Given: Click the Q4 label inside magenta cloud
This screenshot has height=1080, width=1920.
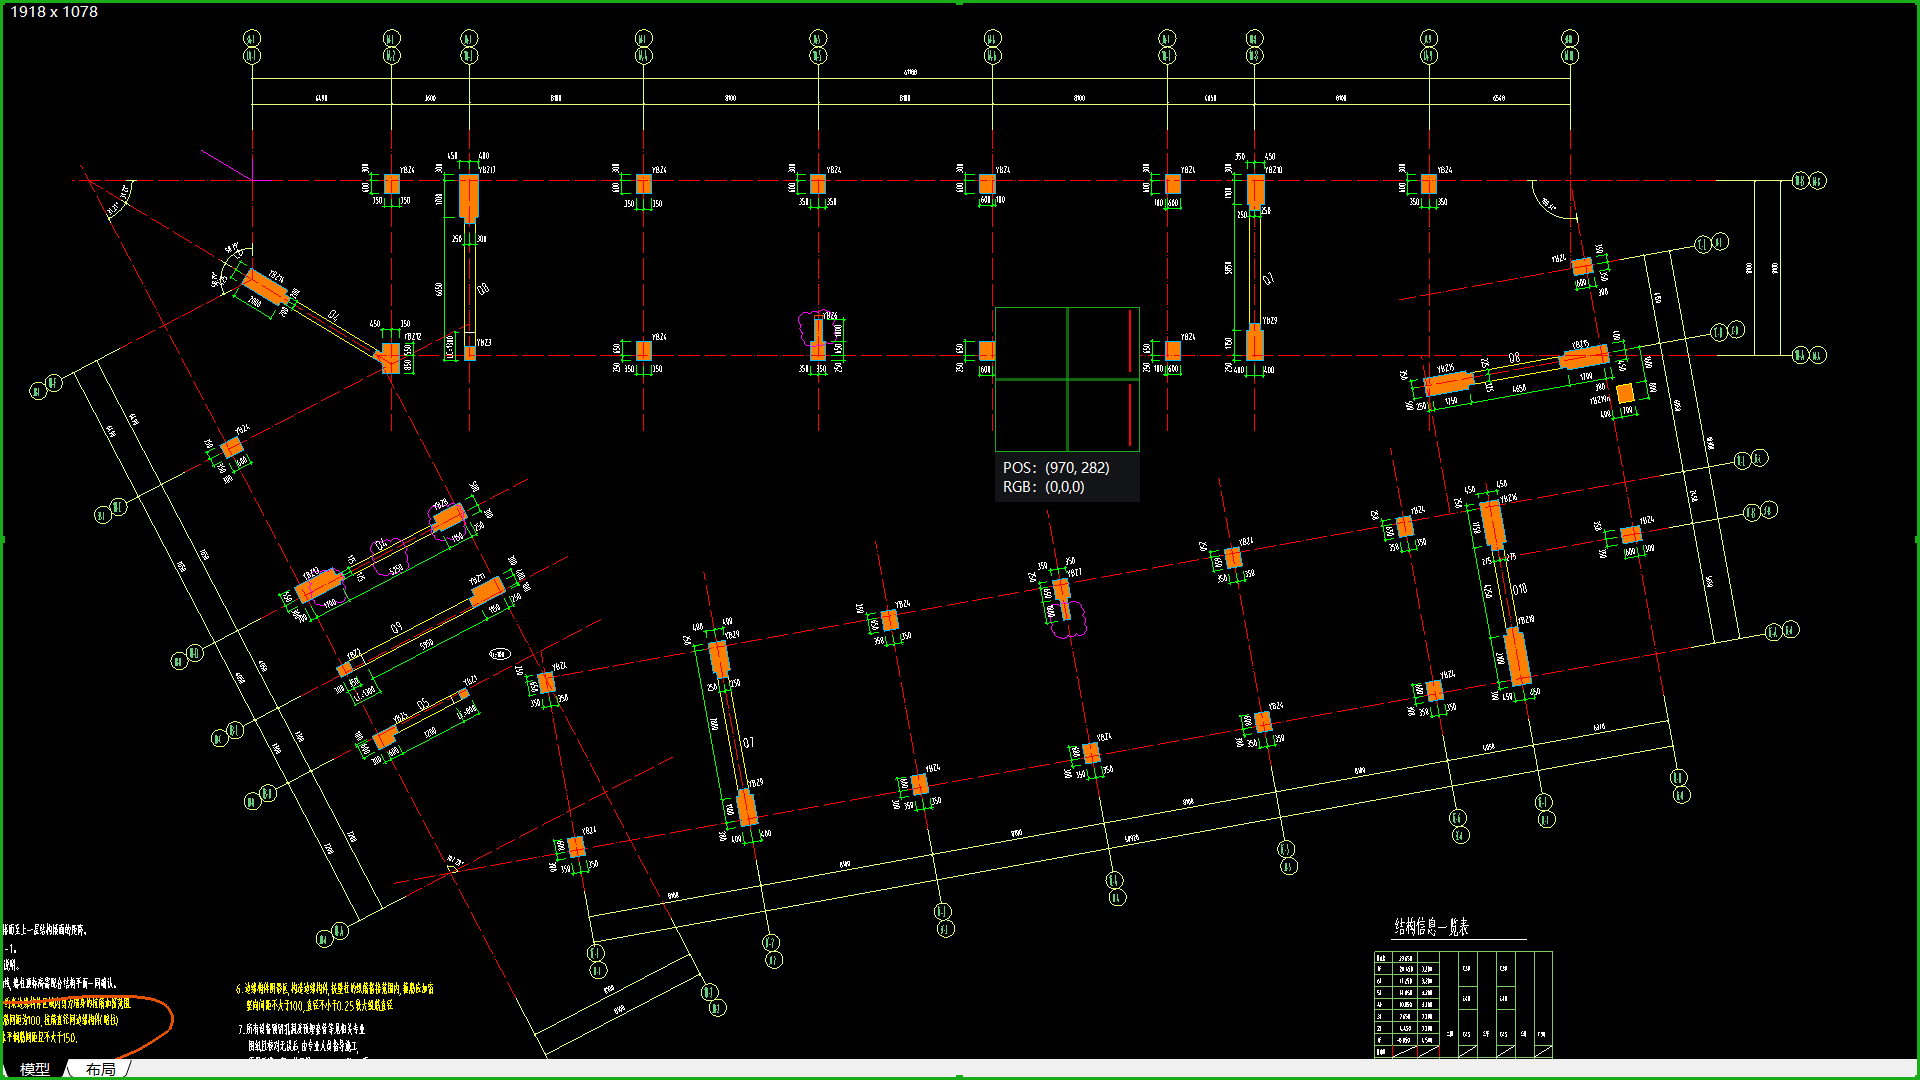Looking at the screenshot, I should click(380, 546).
